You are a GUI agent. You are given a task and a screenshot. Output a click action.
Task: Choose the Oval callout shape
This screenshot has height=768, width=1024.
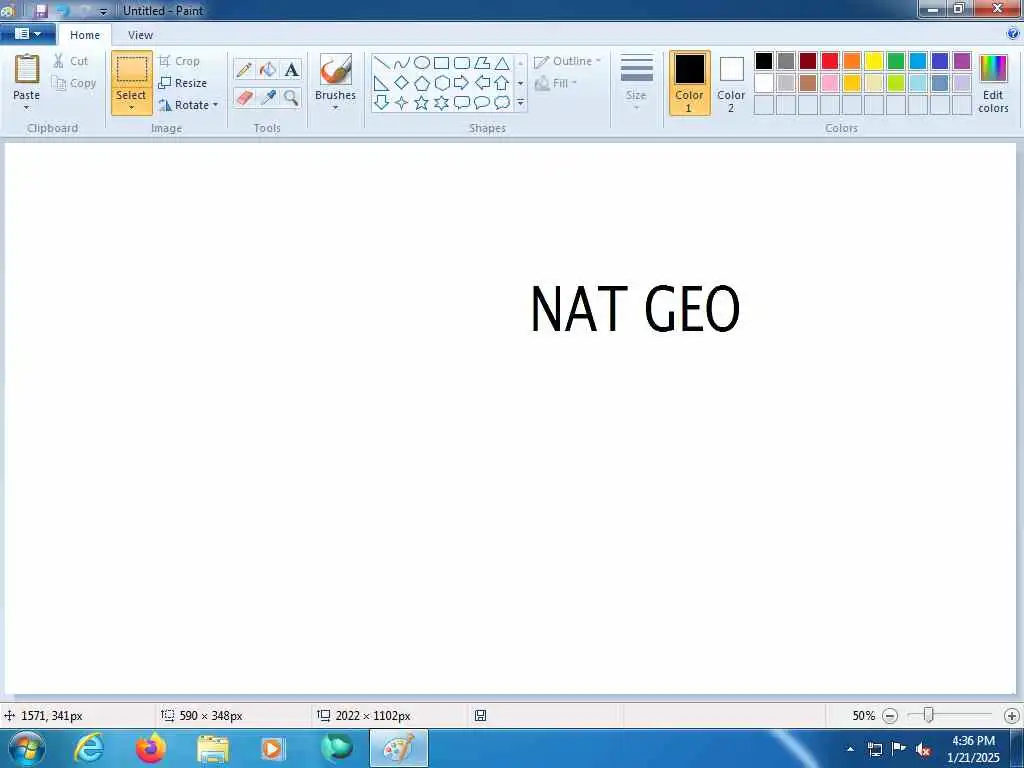coord(482,103)
